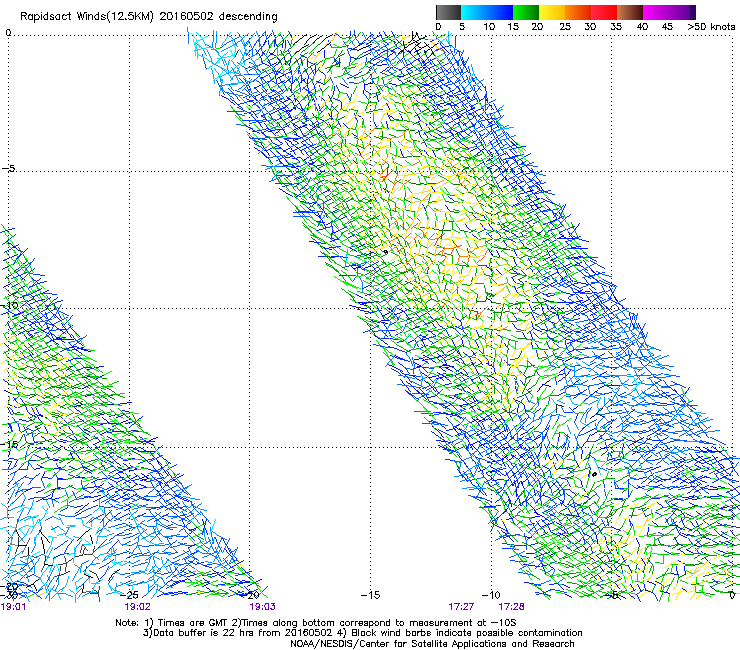Click the '0' label under the color bar

(x=438, y=26)
